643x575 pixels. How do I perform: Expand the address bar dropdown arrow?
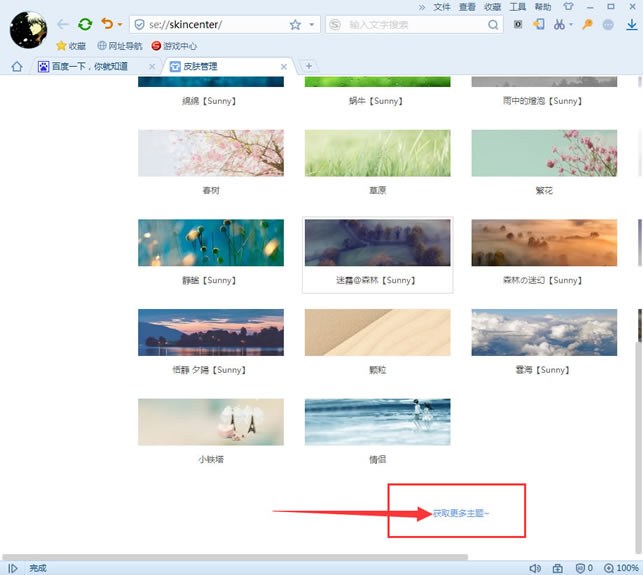pos(312,24)
